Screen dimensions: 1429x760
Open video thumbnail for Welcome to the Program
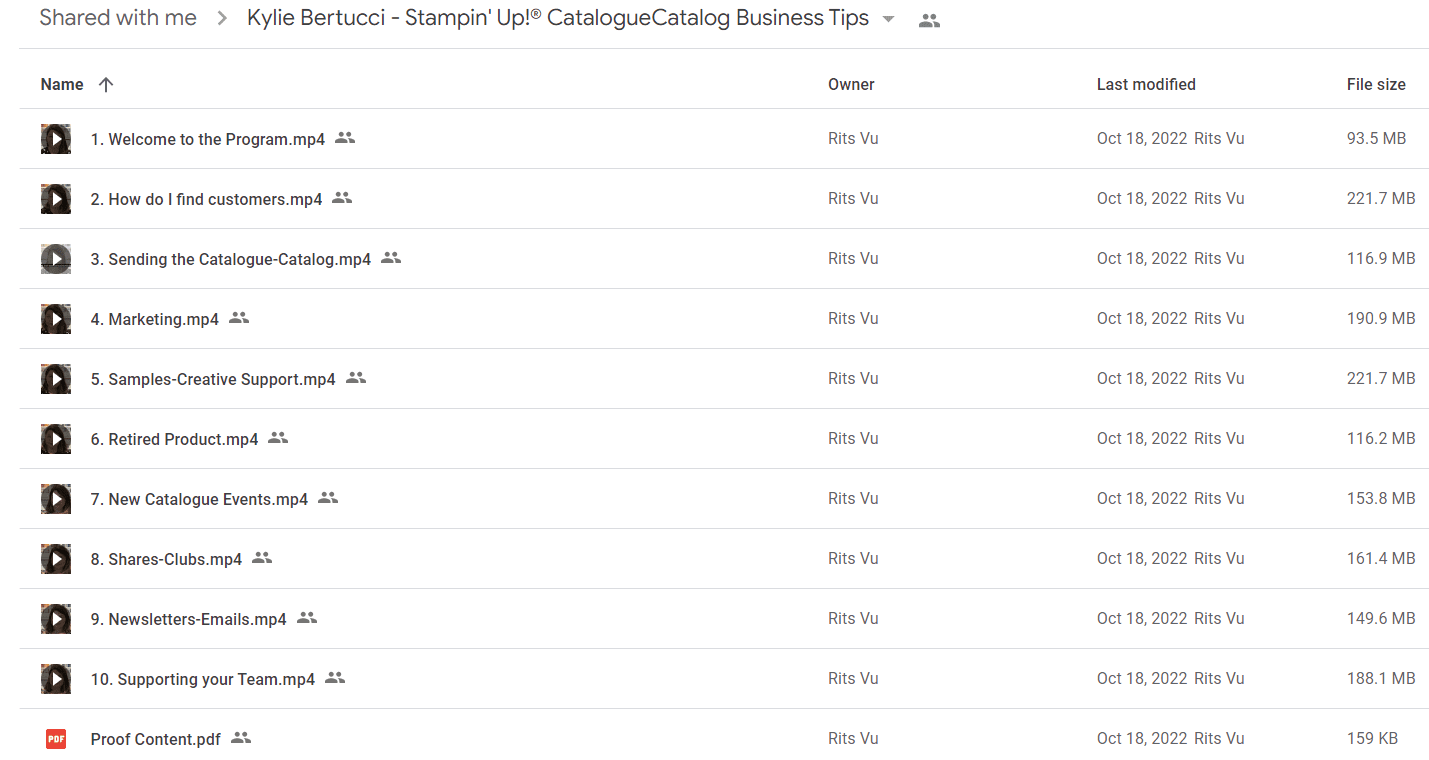56,139
